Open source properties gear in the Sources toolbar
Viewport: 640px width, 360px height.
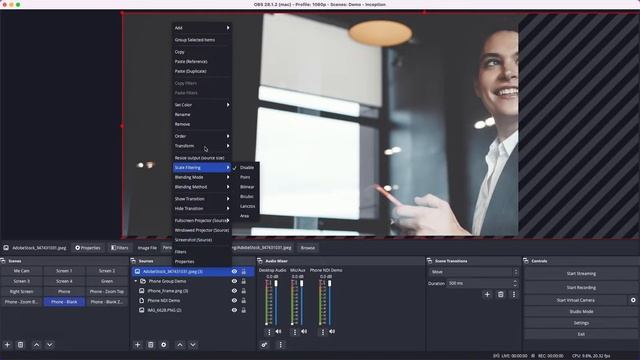[164, 345]
